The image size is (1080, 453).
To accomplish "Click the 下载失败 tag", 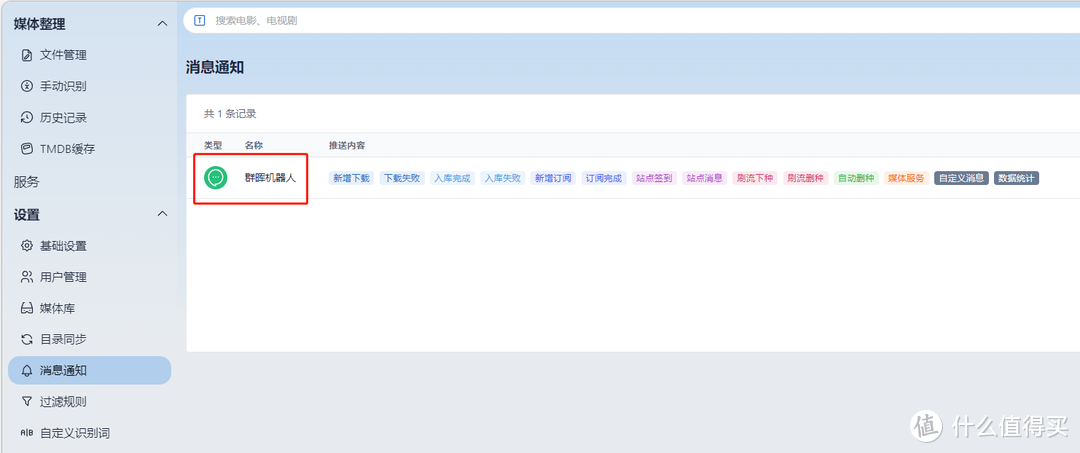I will tap(402, 178).
